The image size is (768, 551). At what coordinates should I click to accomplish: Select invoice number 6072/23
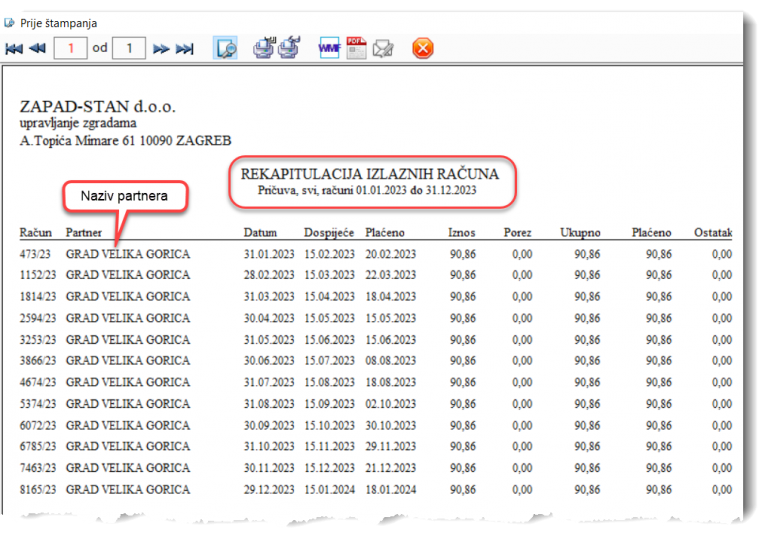click(38, 426)
